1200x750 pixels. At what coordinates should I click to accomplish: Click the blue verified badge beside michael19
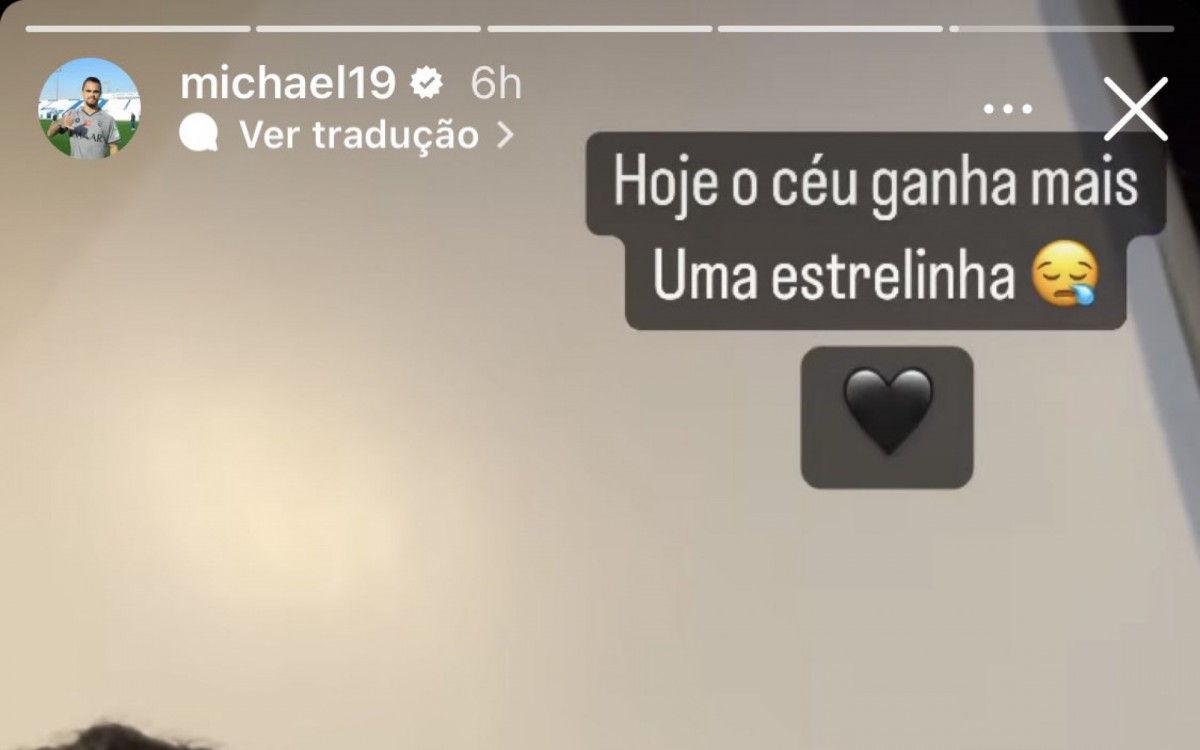point(428,84)
